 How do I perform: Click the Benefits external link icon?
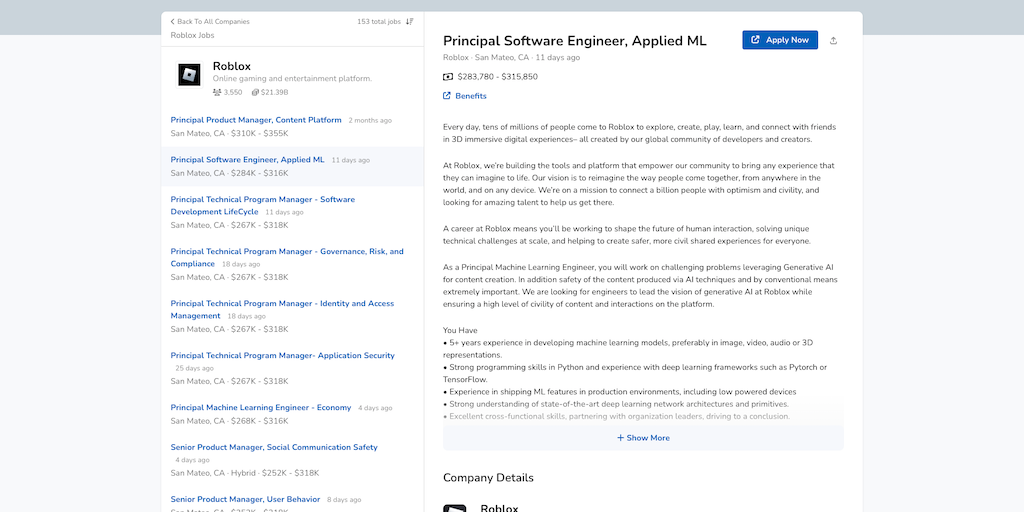pos(447,96)
